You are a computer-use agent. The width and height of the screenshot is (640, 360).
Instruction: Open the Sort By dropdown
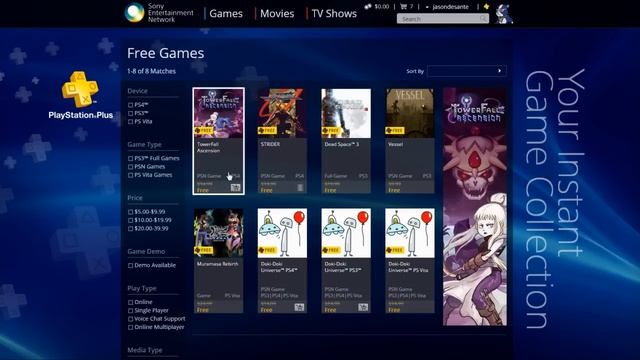[467, 71]
